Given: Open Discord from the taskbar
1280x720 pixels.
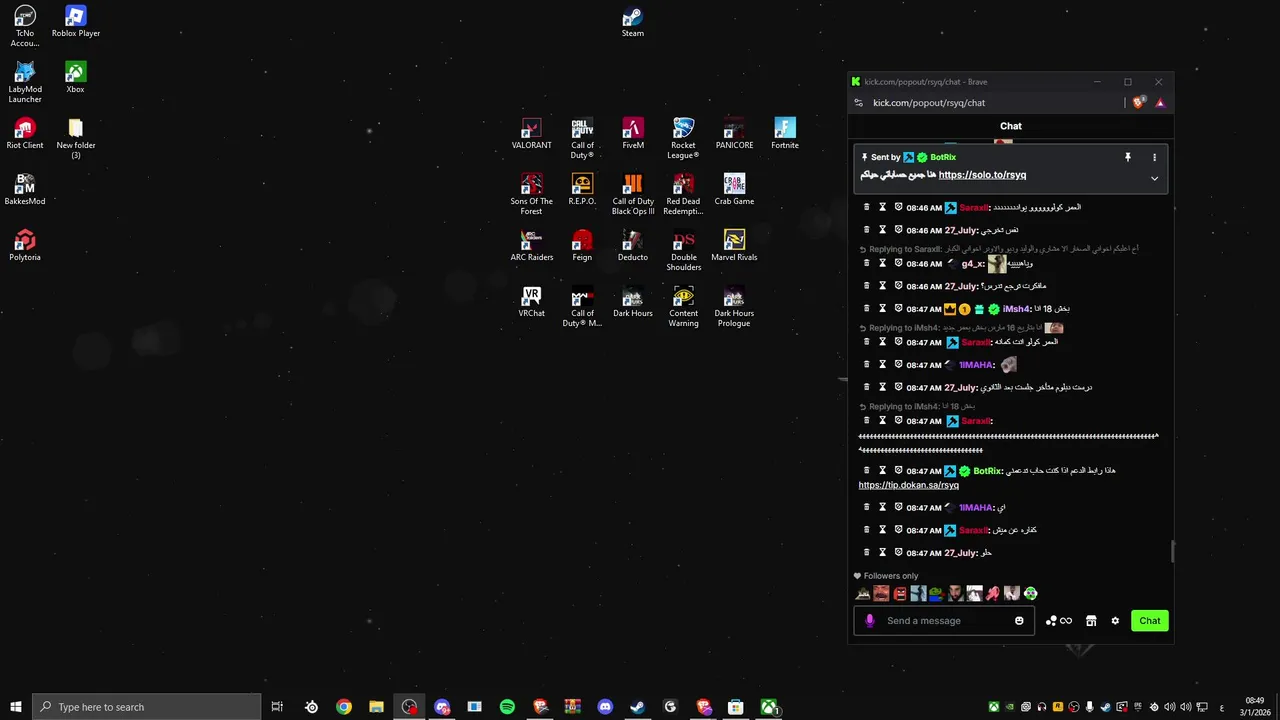Looking at the screenshot, I should click(x=605, y=707).
